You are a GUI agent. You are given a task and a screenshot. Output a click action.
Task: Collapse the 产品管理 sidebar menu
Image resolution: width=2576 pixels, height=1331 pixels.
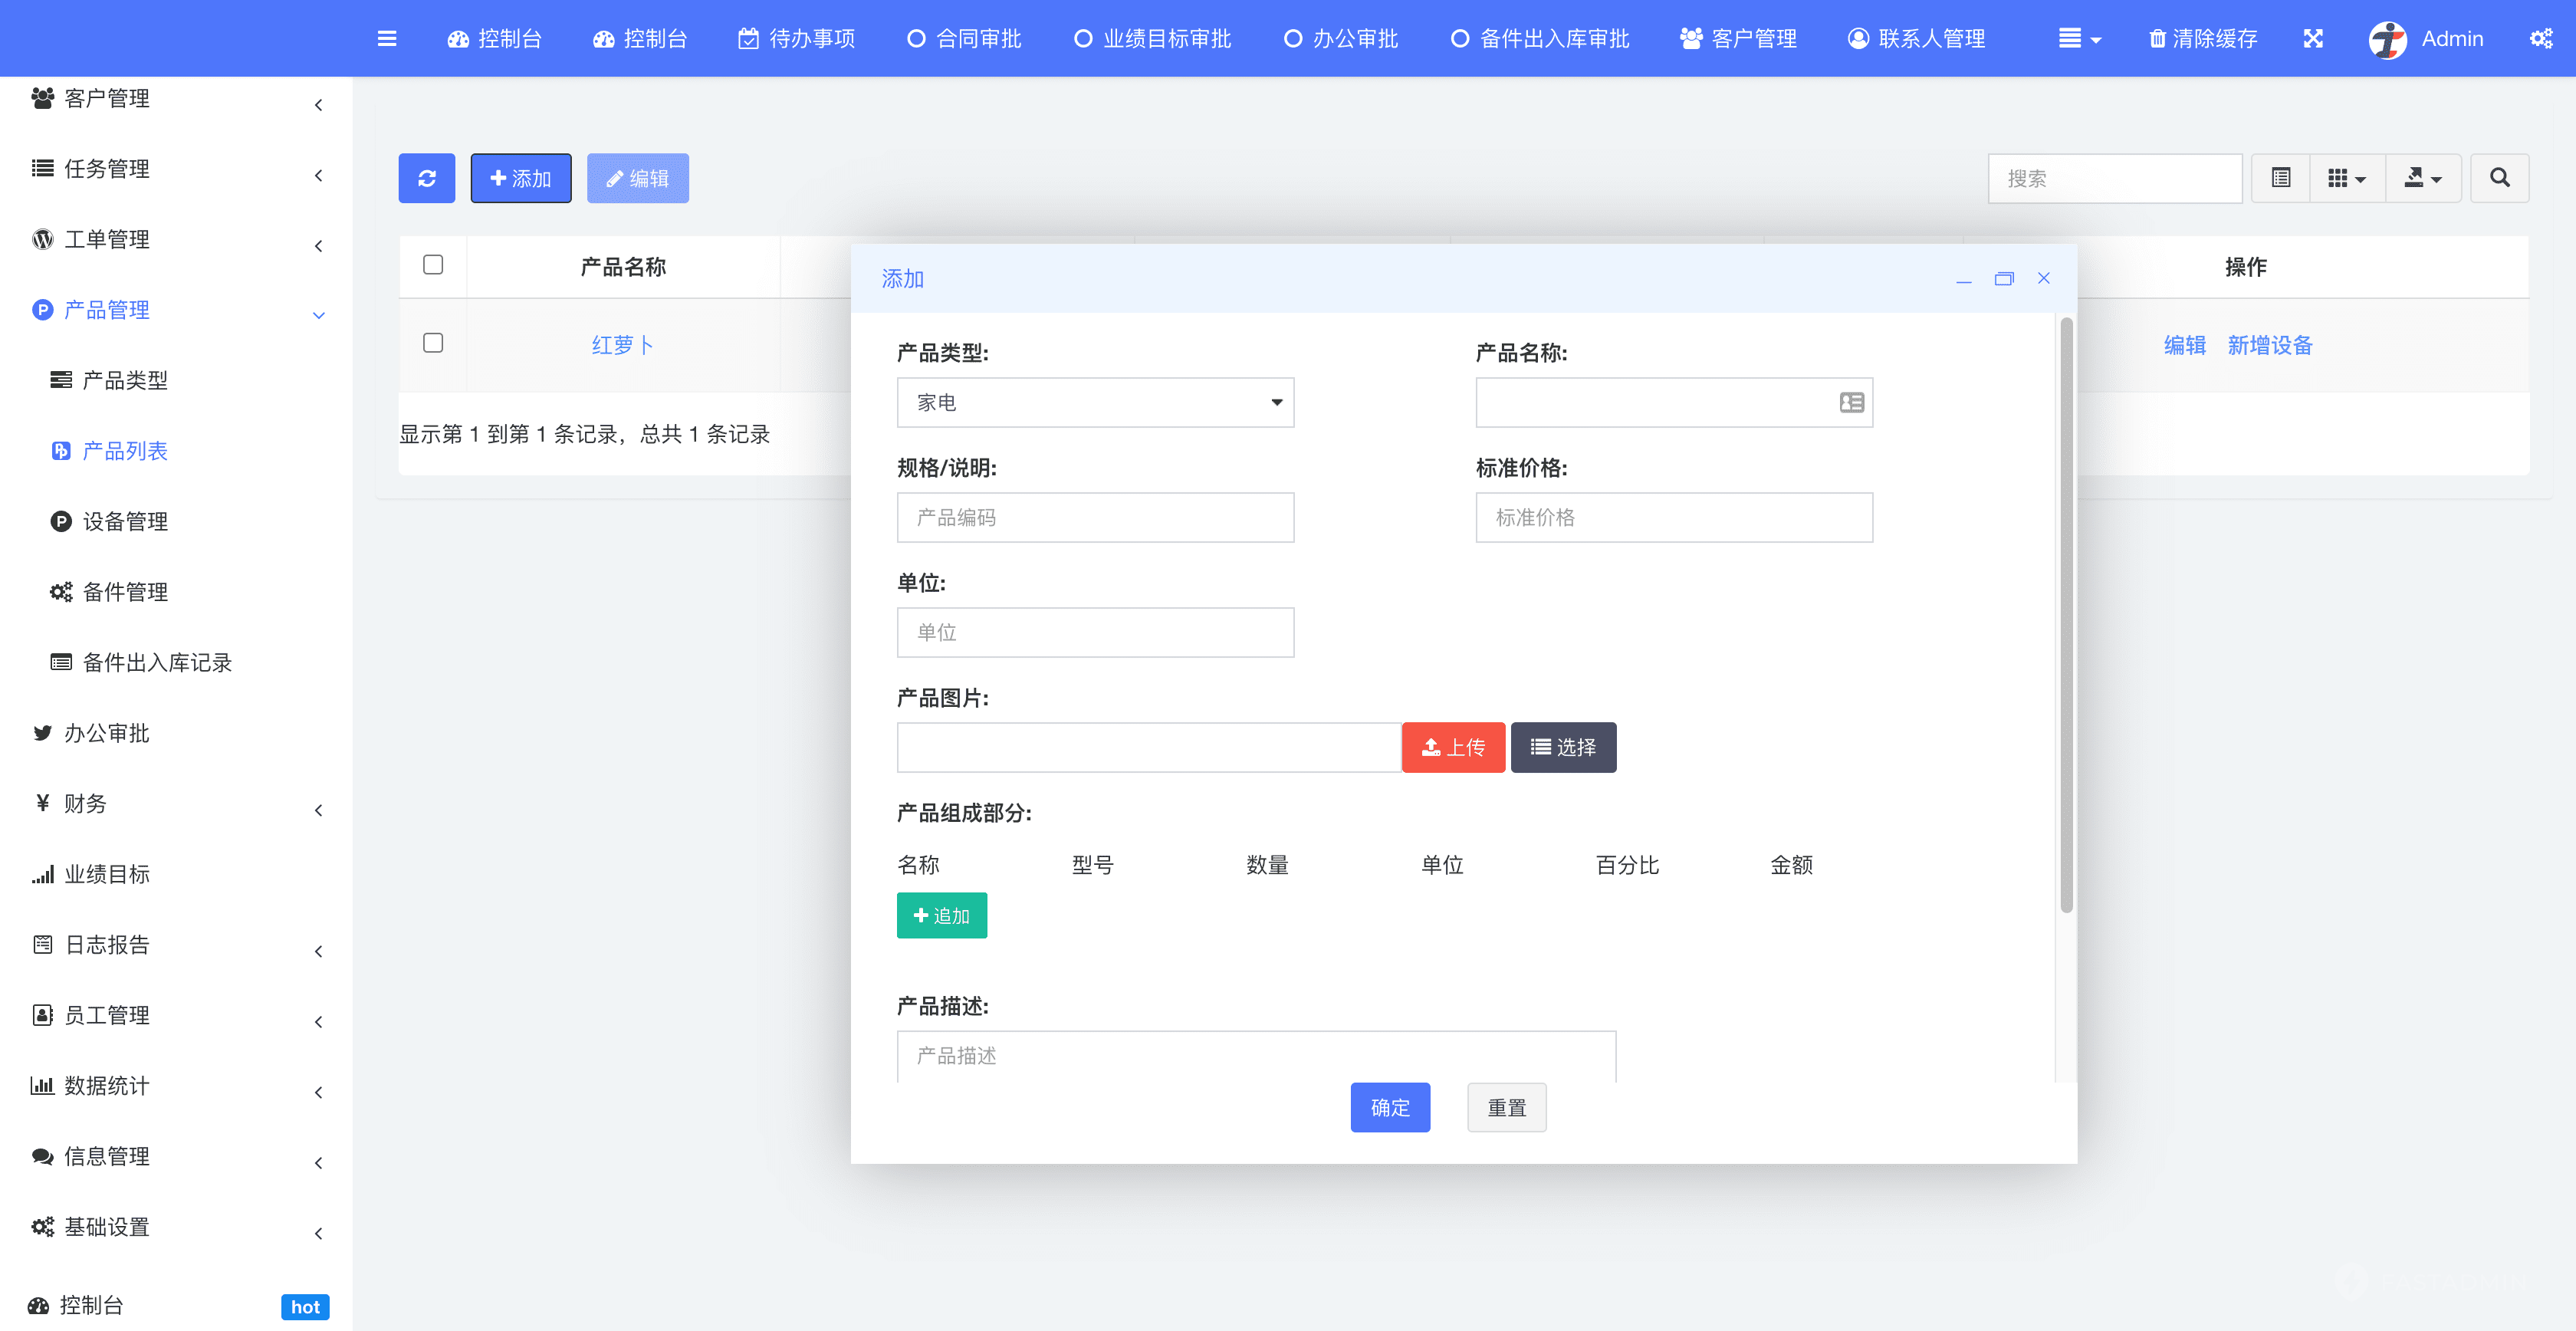coord(176,310)
